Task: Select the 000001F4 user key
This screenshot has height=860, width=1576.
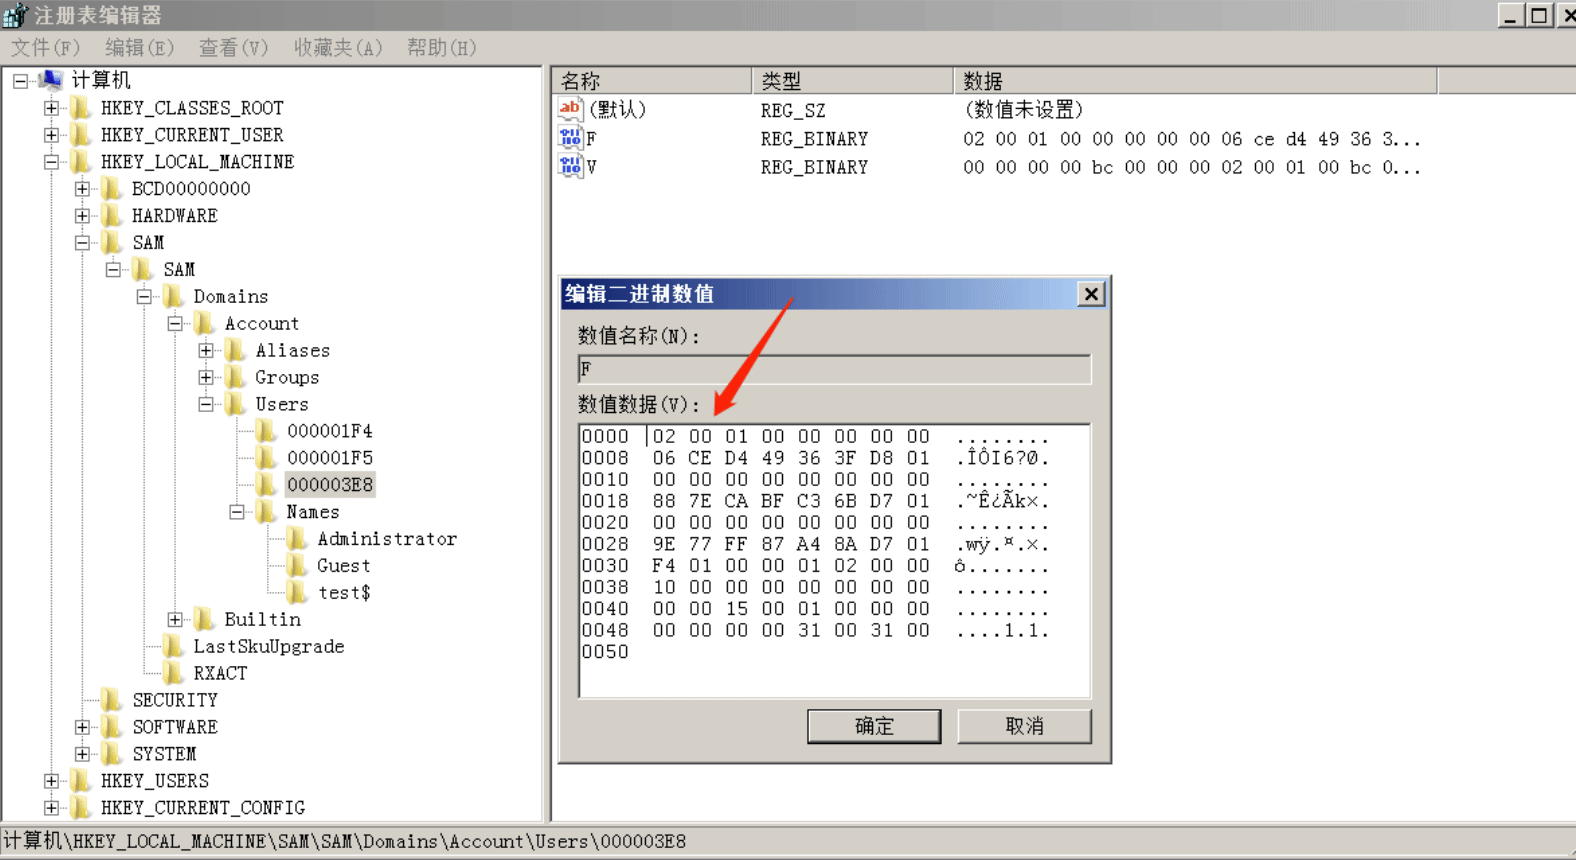Action: (329, 431)
